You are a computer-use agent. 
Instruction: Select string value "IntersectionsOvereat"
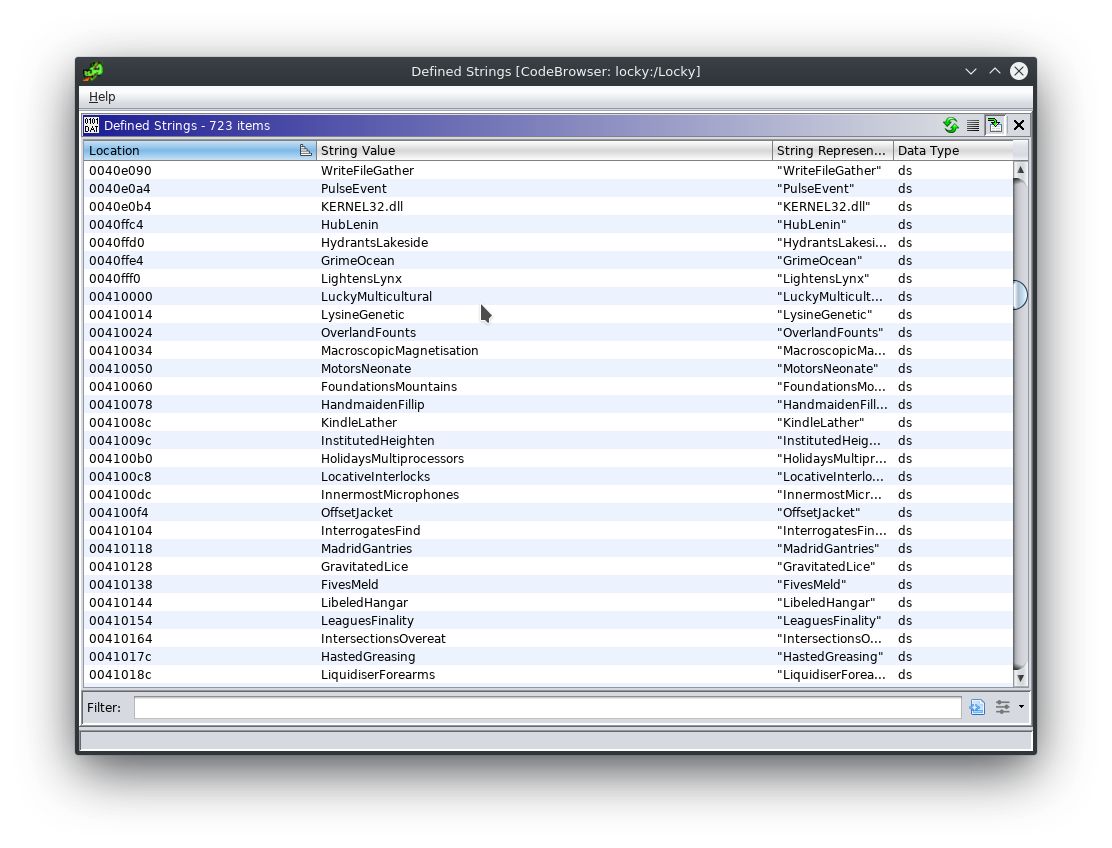click(x=384, y=639)
